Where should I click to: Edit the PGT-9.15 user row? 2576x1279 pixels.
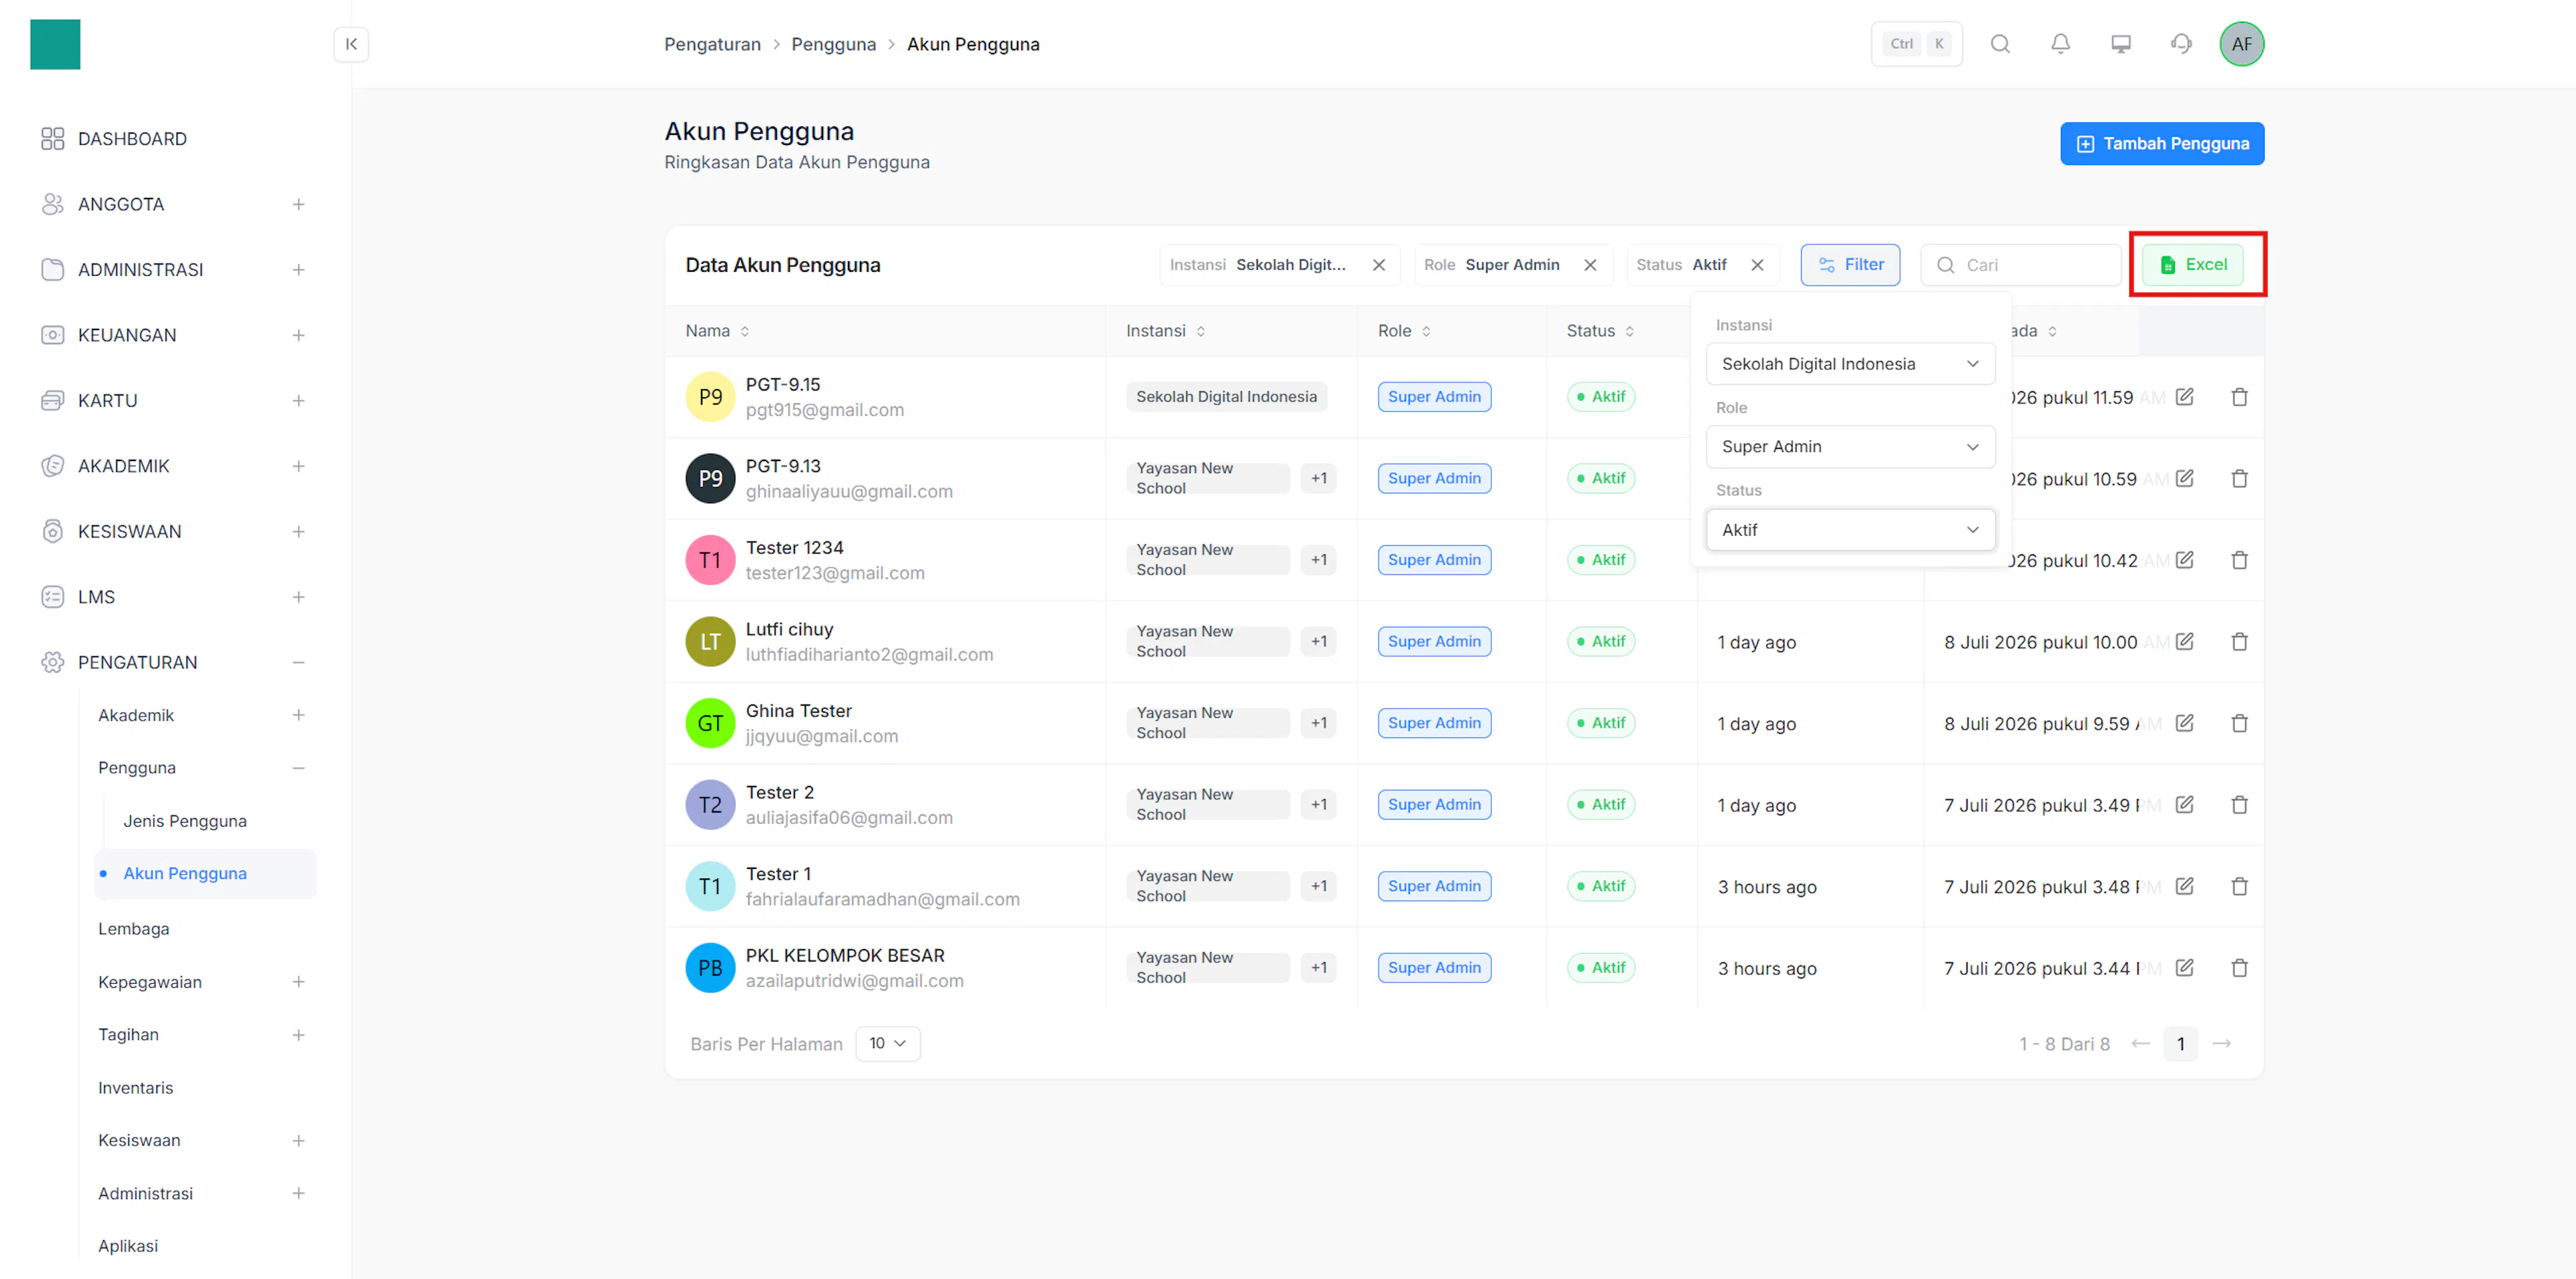[x=2185, y=397]
